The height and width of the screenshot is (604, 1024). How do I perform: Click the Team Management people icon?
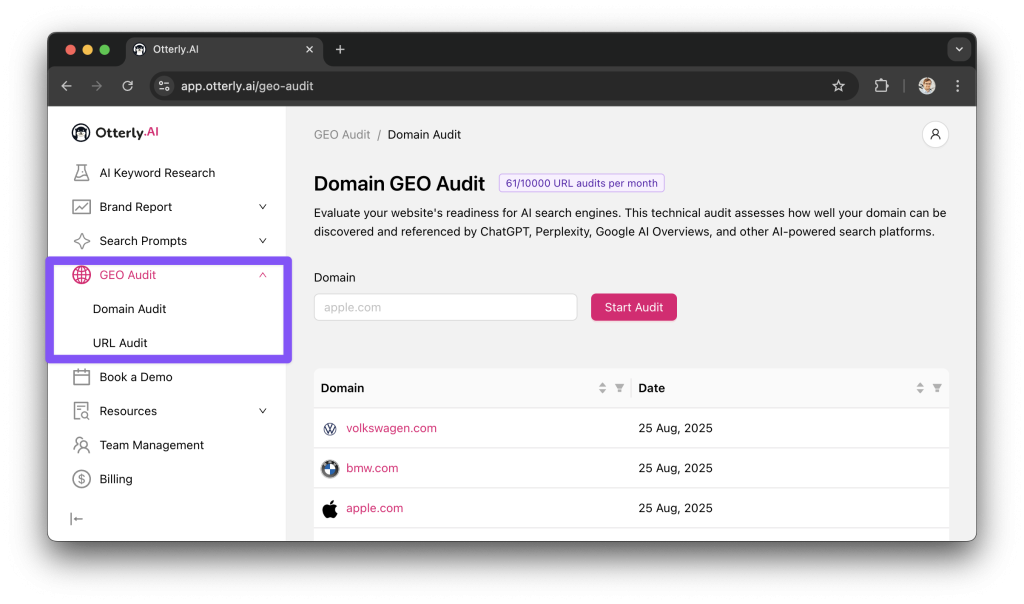click(82, 445)
